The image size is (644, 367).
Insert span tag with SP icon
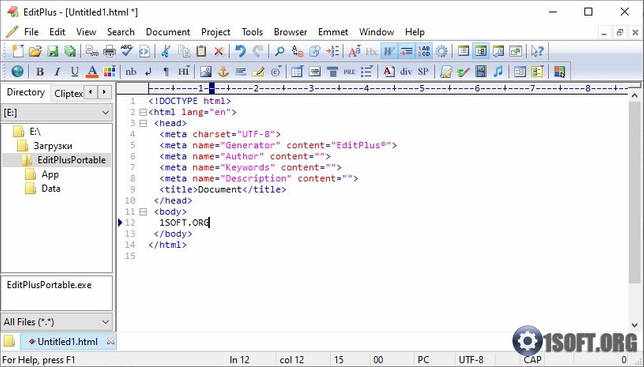[423, 71]
